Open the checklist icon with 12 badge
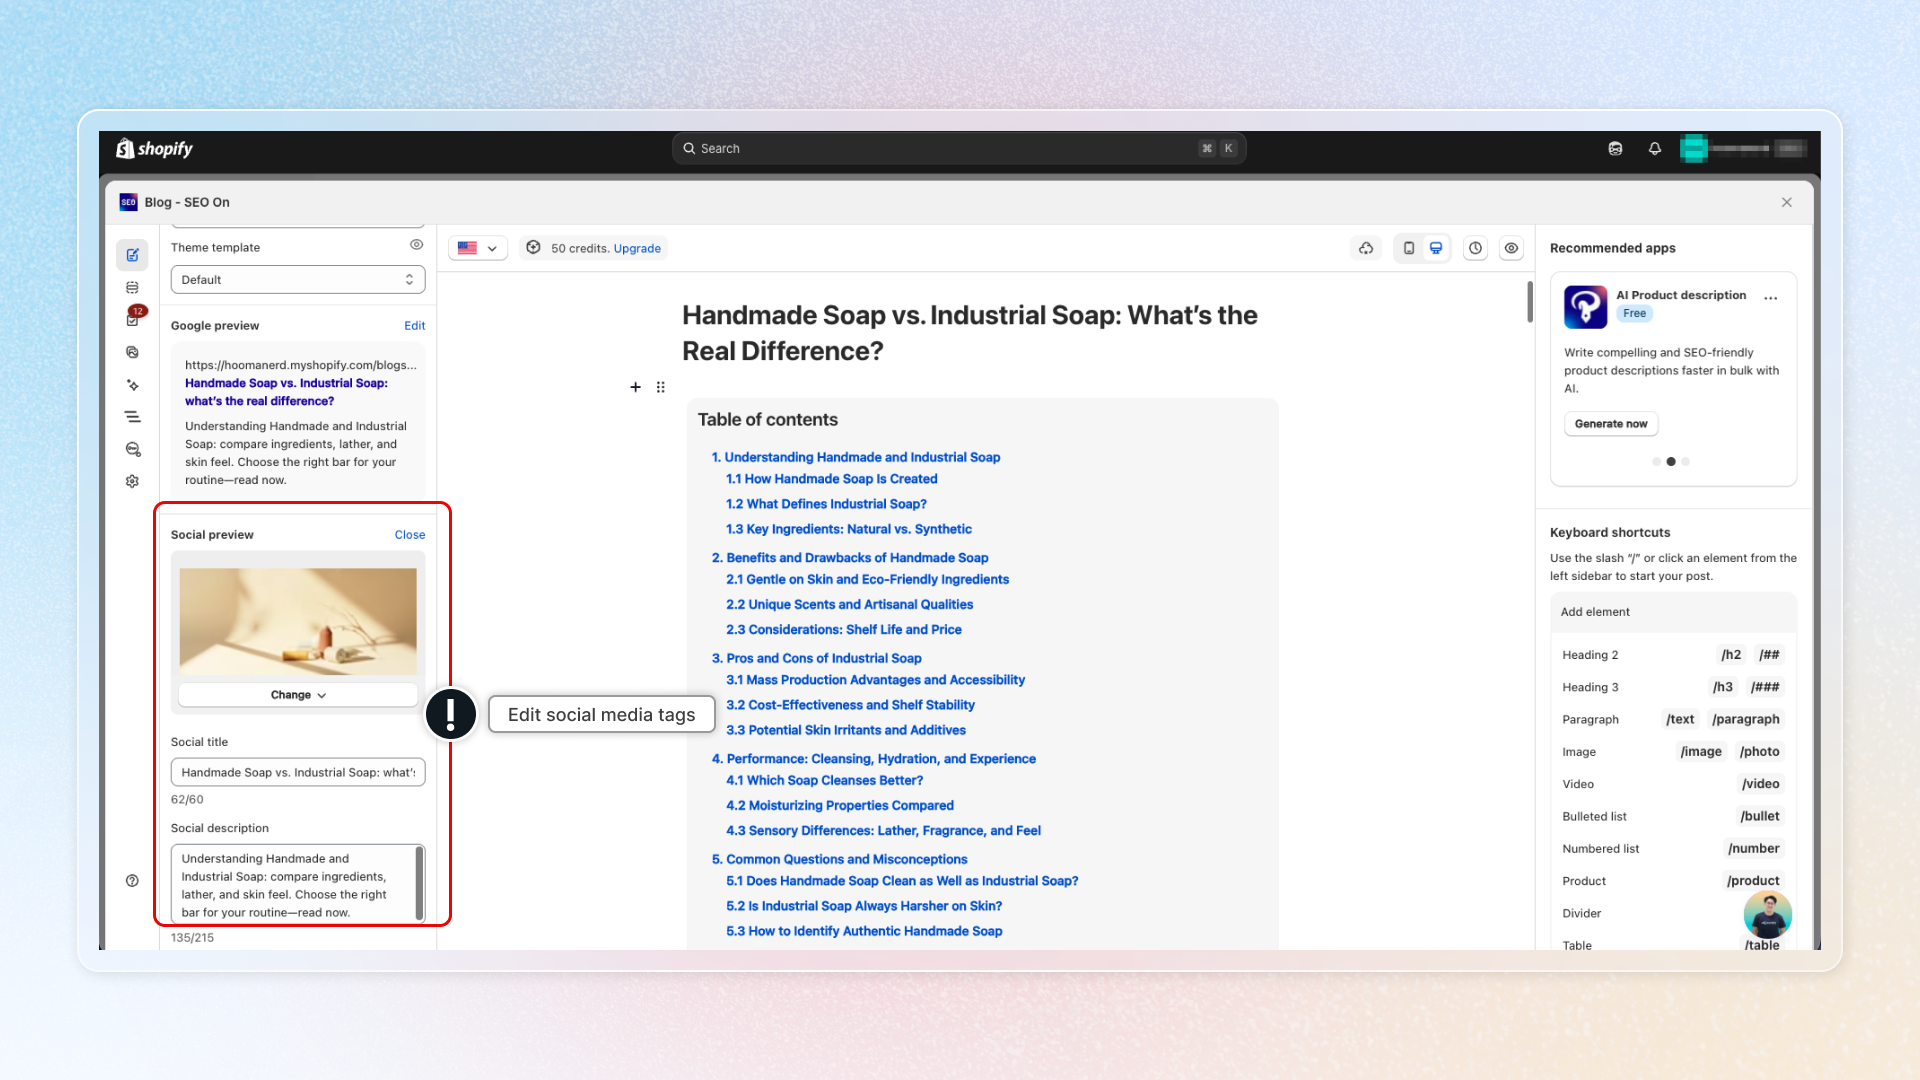Viewport: 1920px width, 1080px height. pyautogui.click(x=132, y=319)
